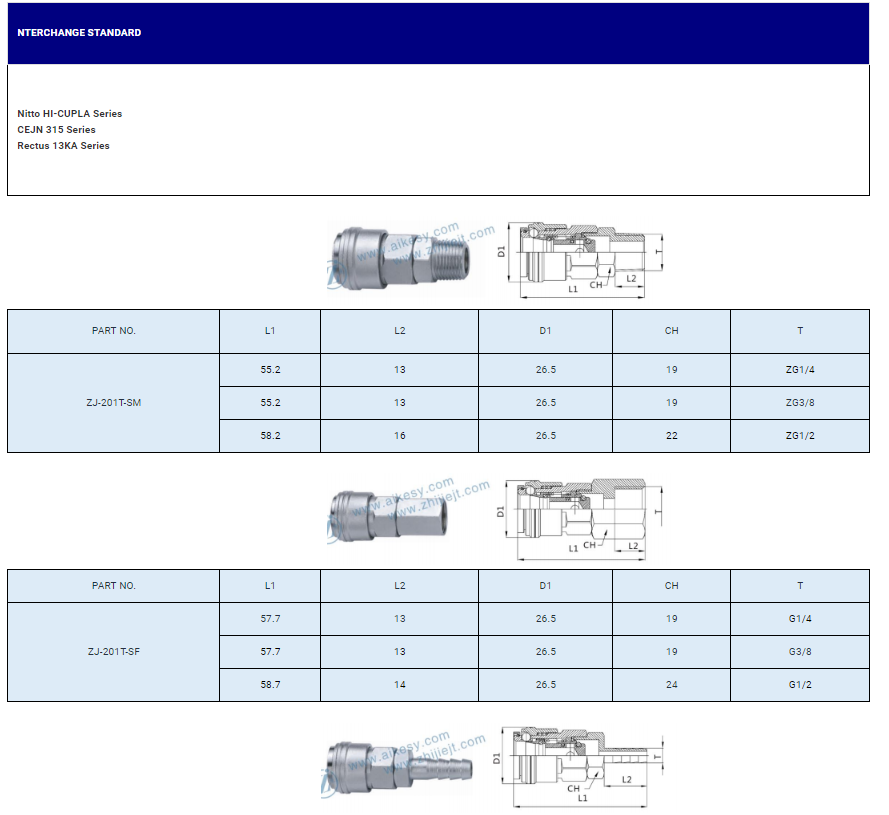The width and height of the screenshot is (889, 815).
Task: Click the 58.7 L1 value cell
Action: pos(270,685)
